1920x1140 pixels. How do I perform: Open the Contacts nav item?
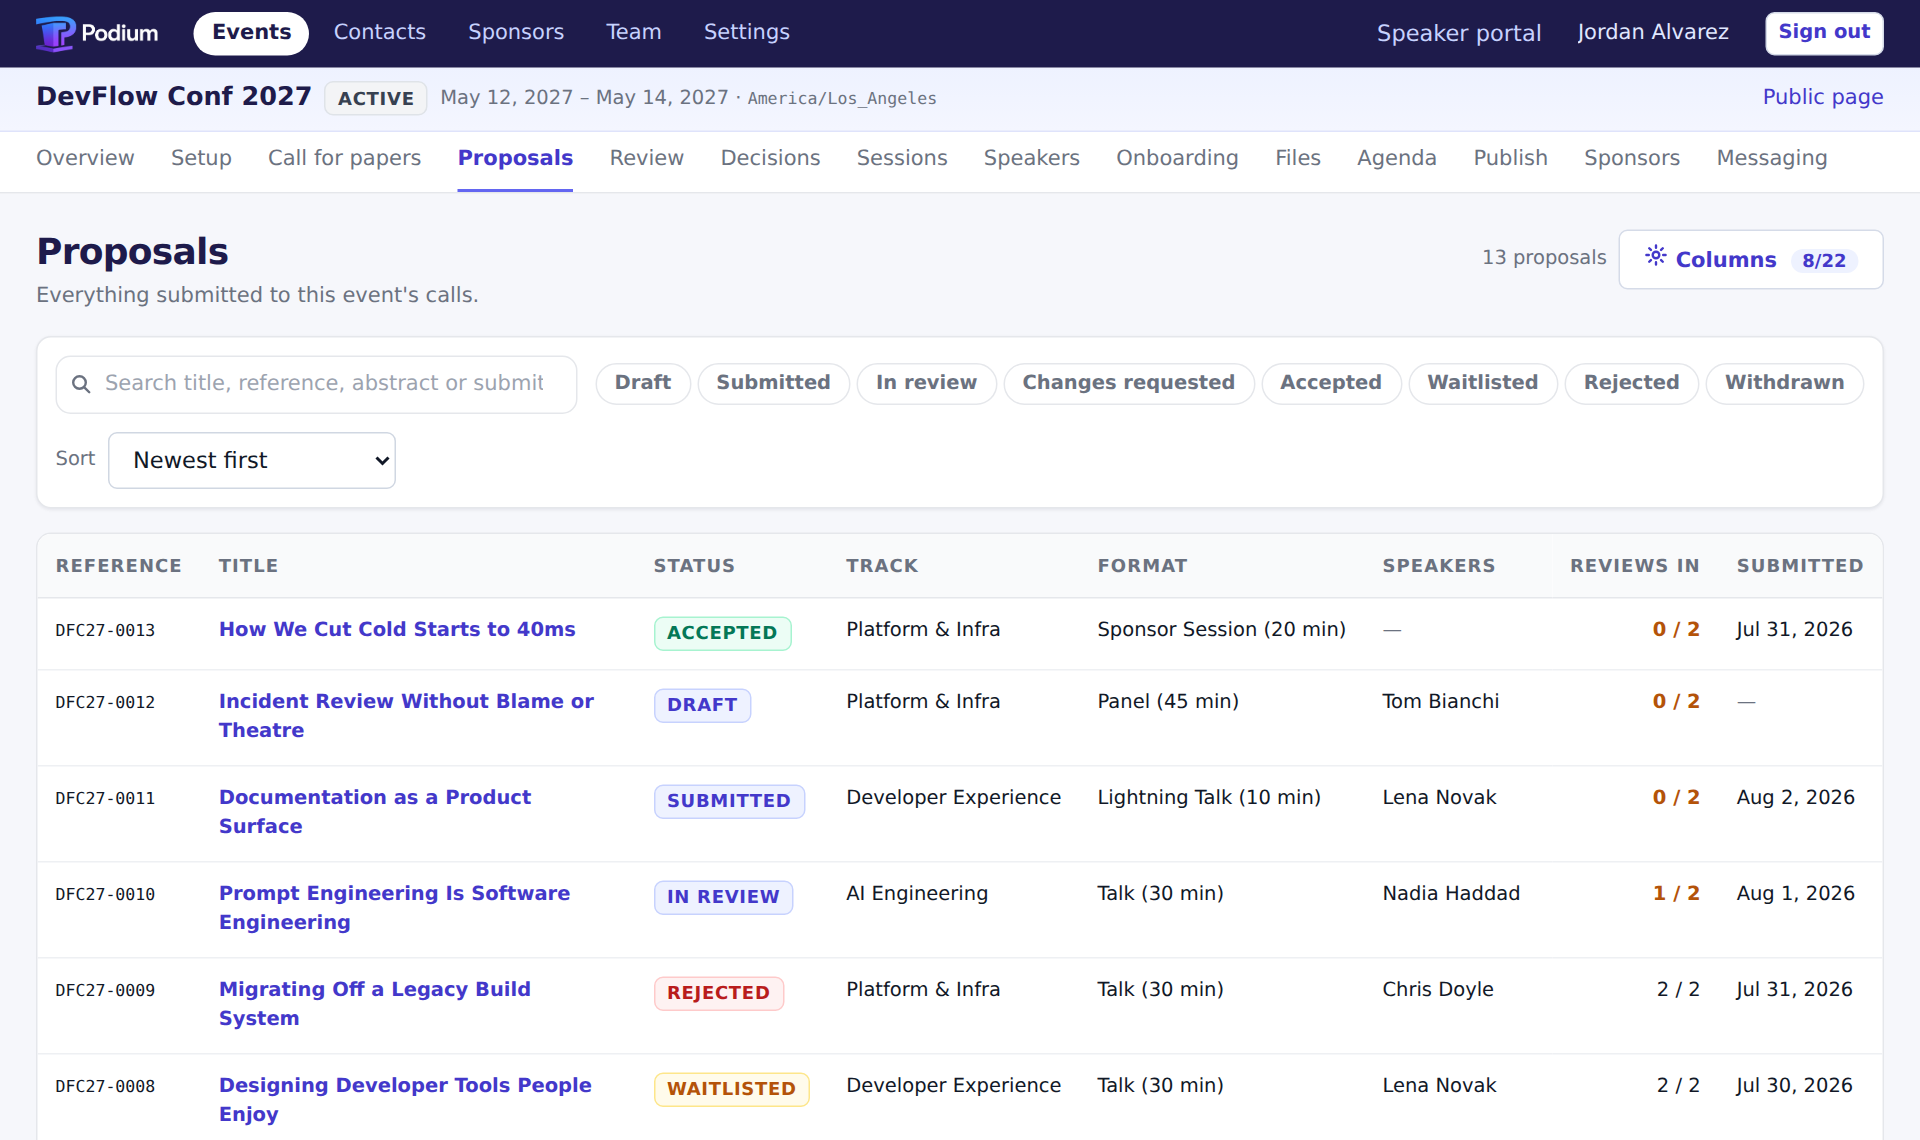click(379, 33)
